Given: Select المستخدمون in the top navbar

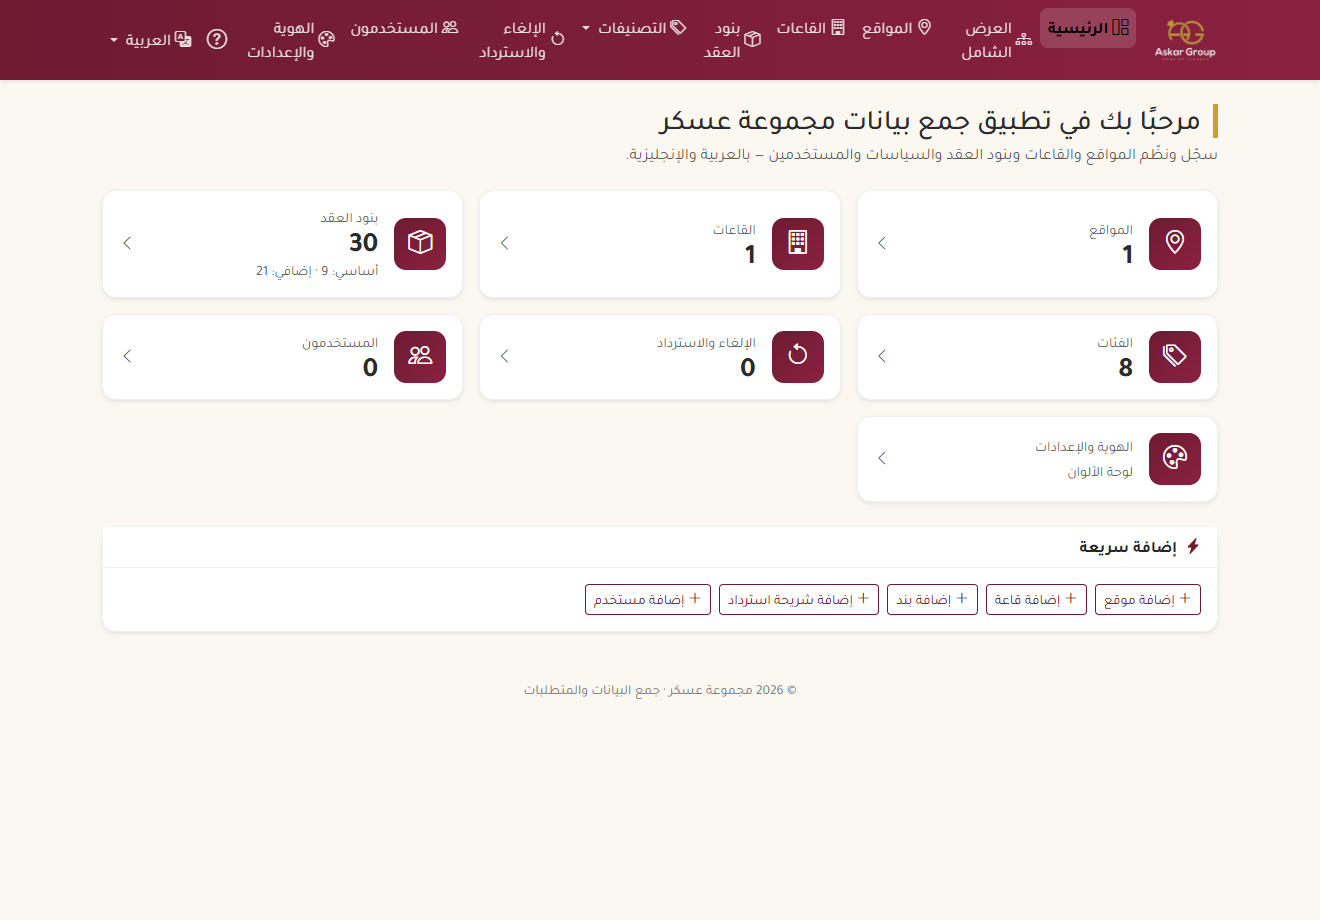Looking at the screenshot, I should click(x=404, y=28).
